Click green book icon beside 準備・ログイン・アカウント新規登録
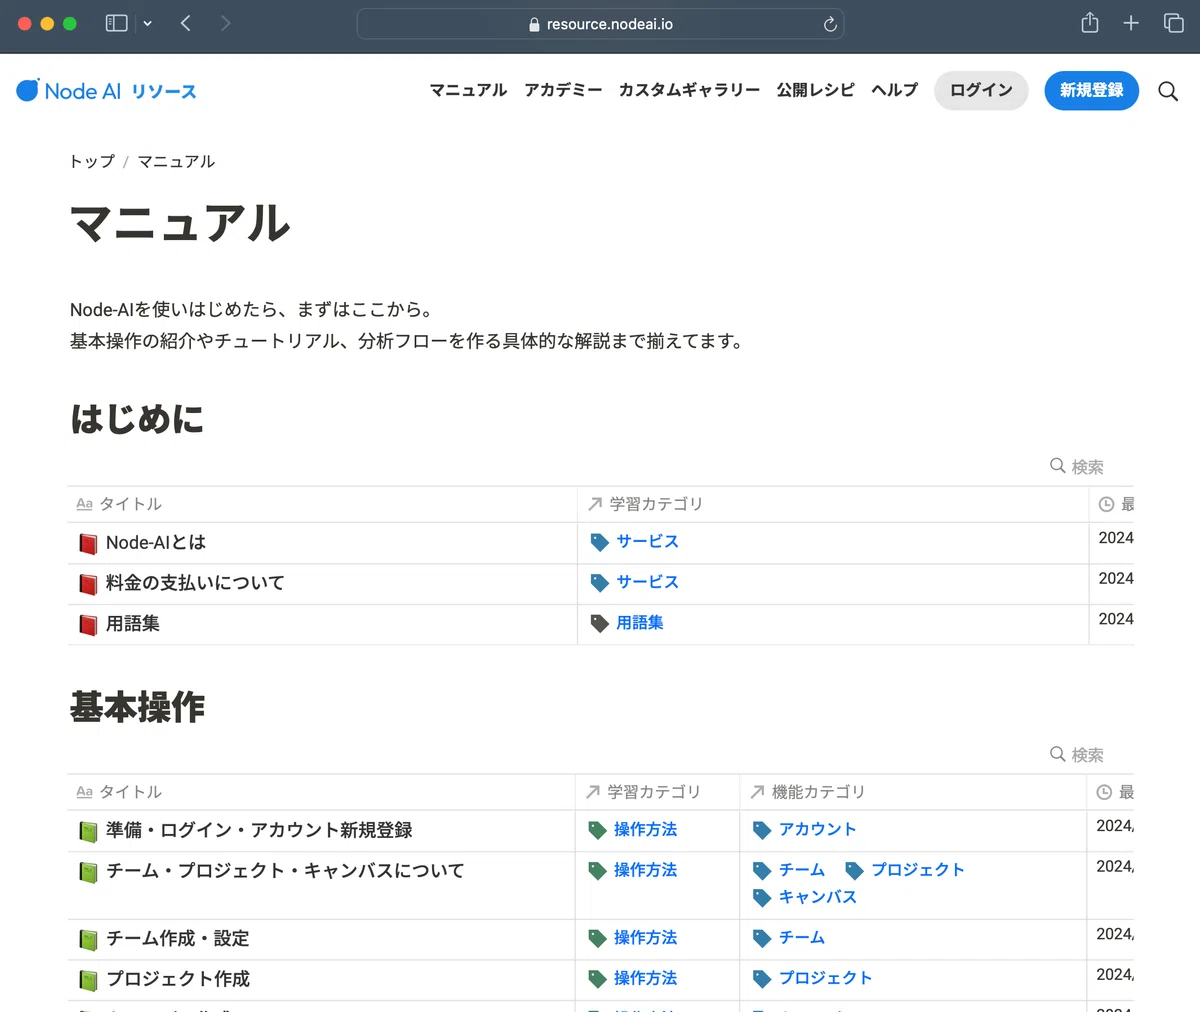The height and width of the screenshot is (1012, 1200). pyautogui.click(x=88, y=831)
